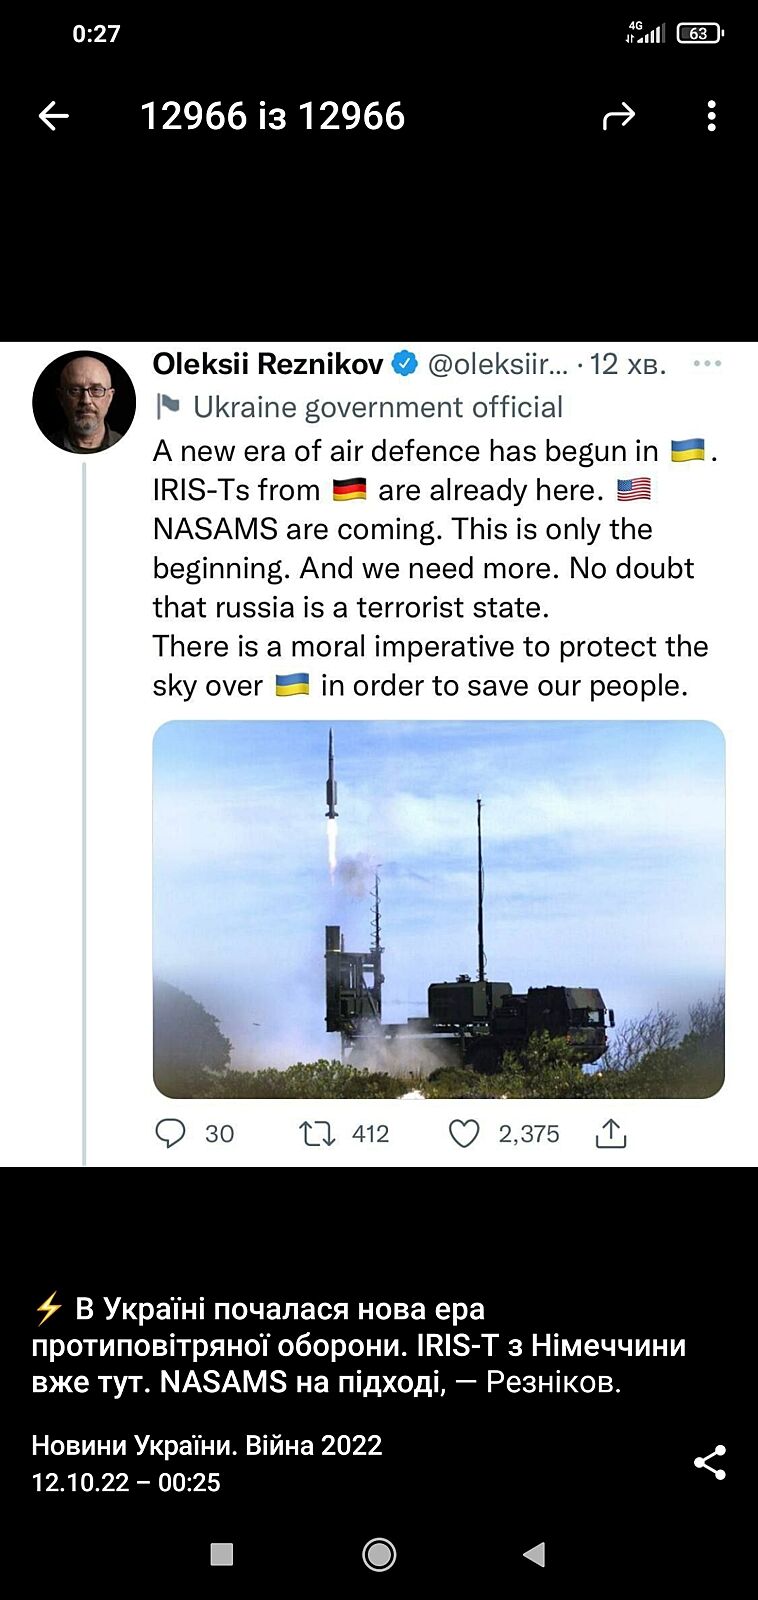The height and width of the screenshot is (1600, 758).
Task: Tap the retweet icon on tweet
Action: pyautogui.click(x=317, y=1133)
